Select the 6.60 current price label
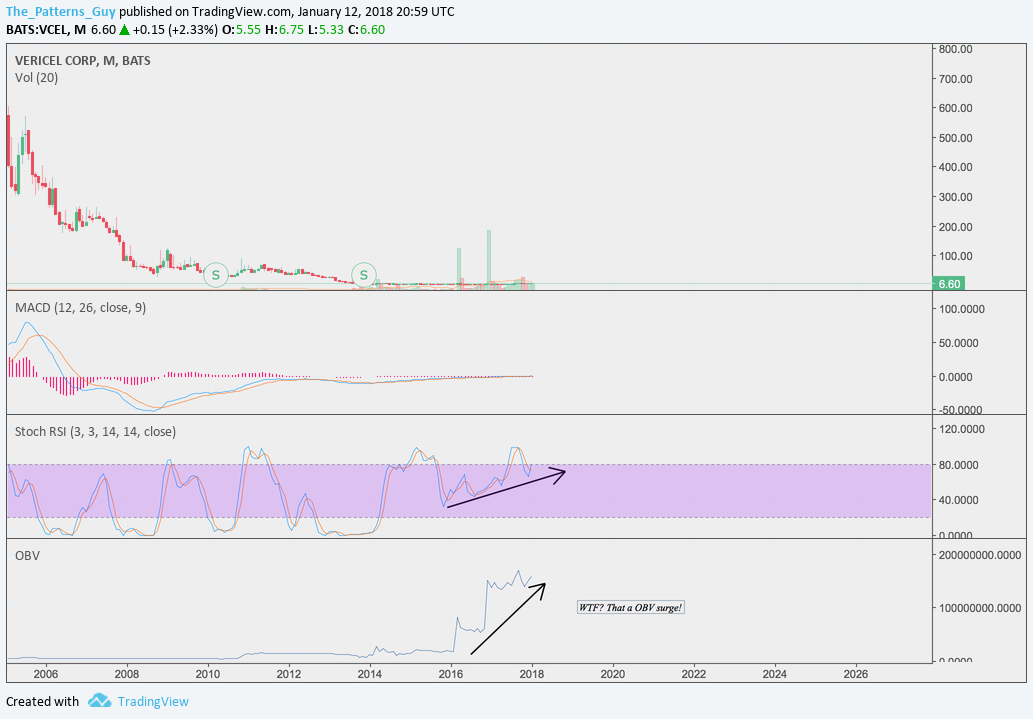This screenshot has width=1033, height=719. [948, 284]
